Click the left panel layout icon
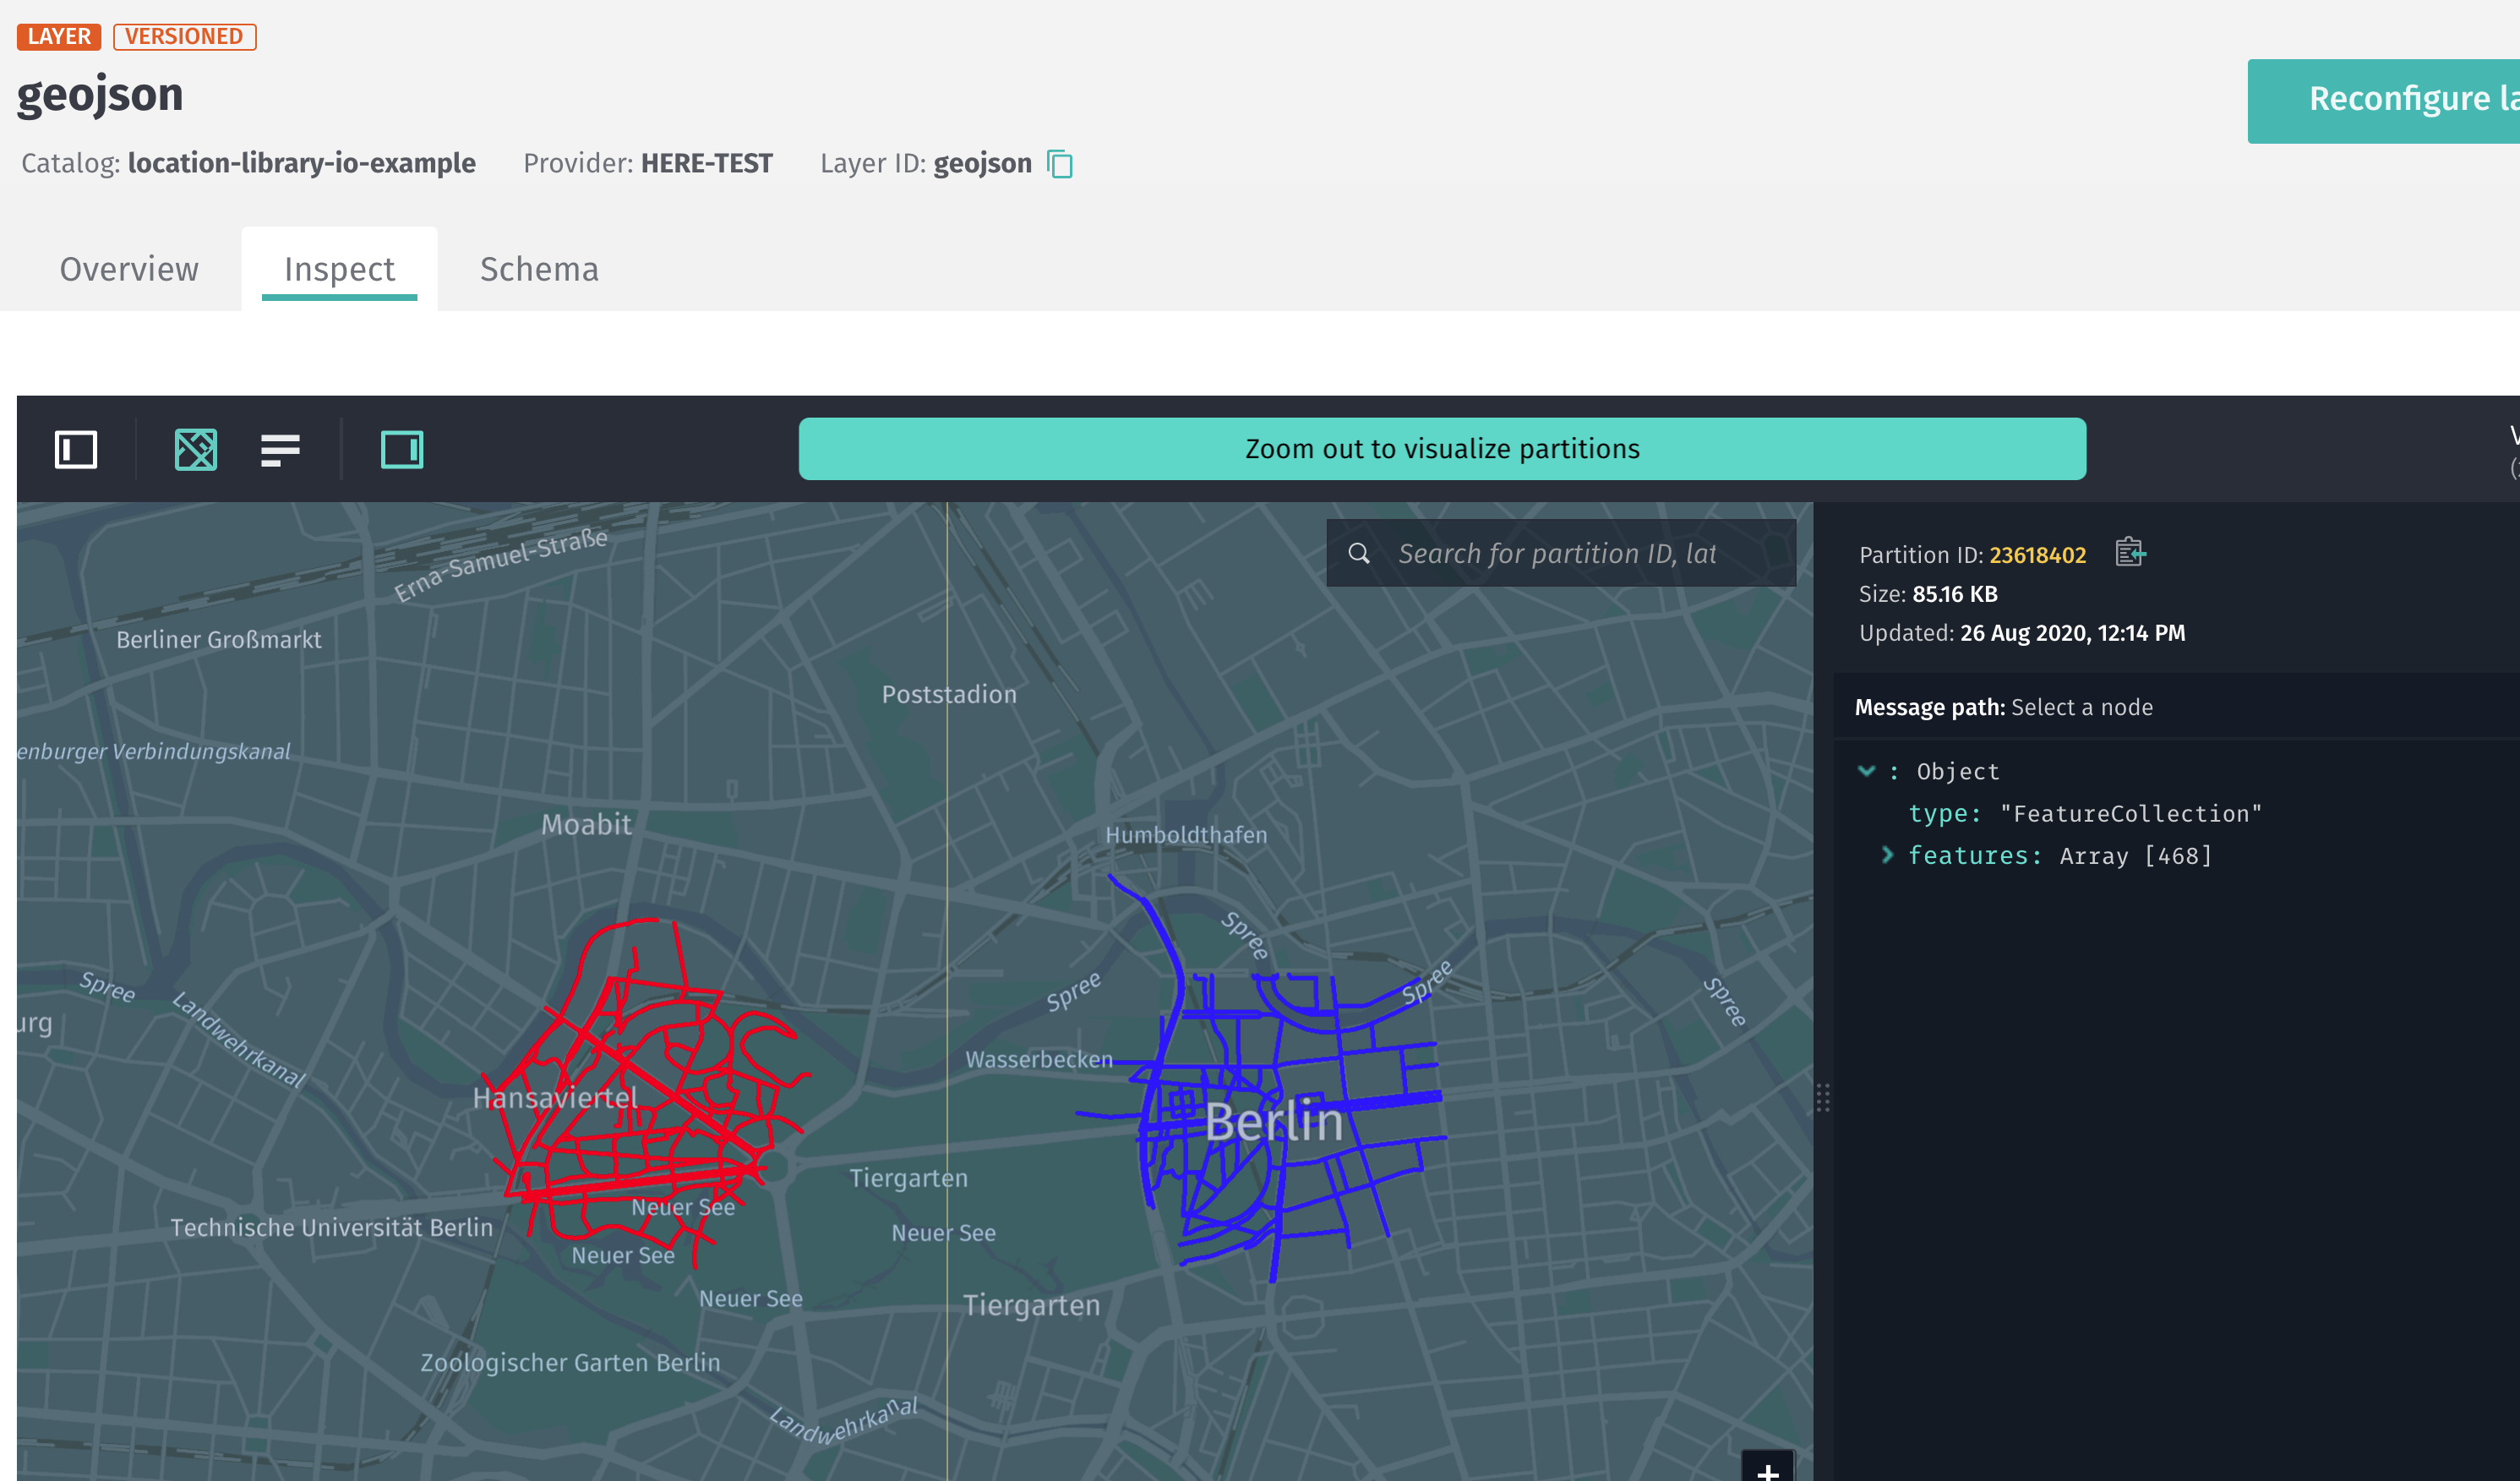This screenshot has height=1481, width=2520. pyautogui.click(x=76, y=449)
